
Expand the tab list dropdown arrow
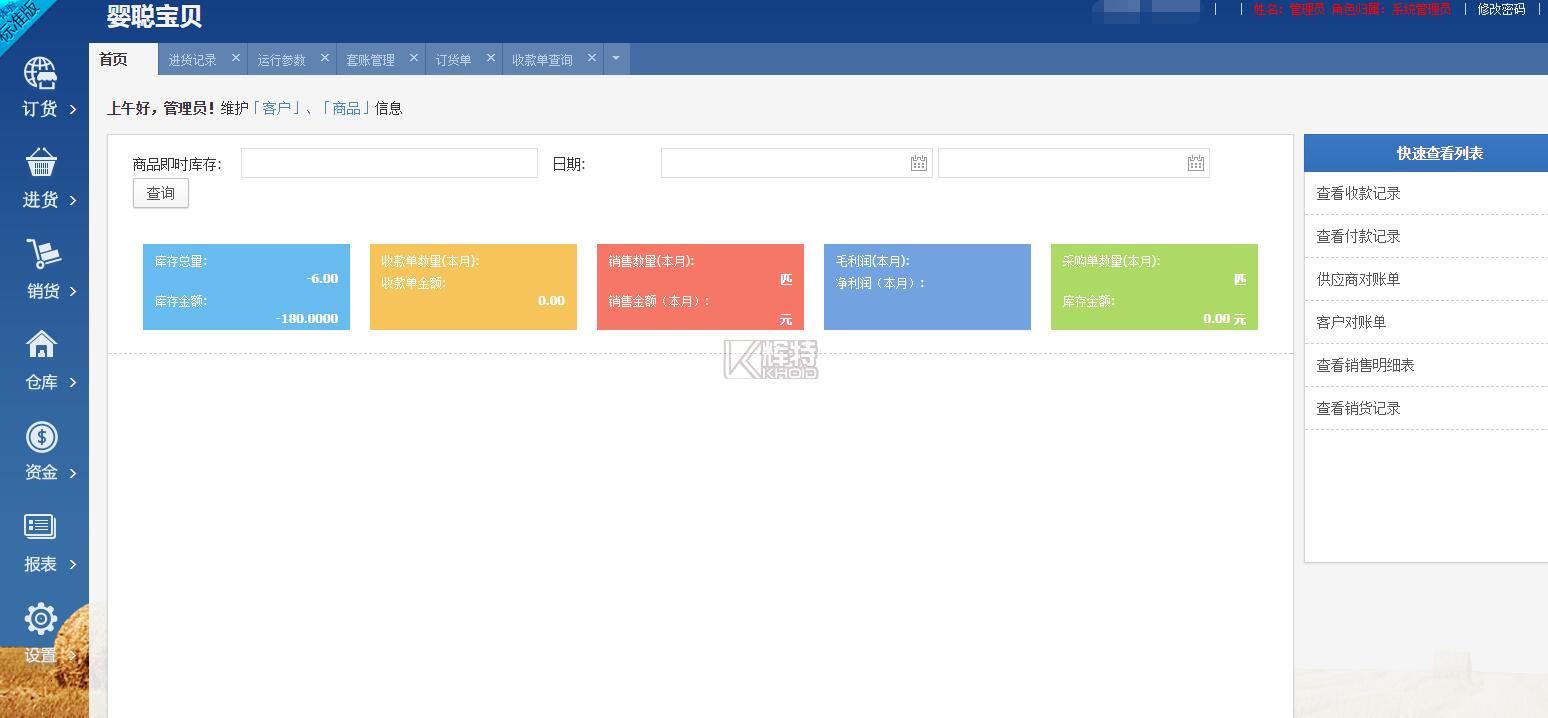[x=616, y=59]
